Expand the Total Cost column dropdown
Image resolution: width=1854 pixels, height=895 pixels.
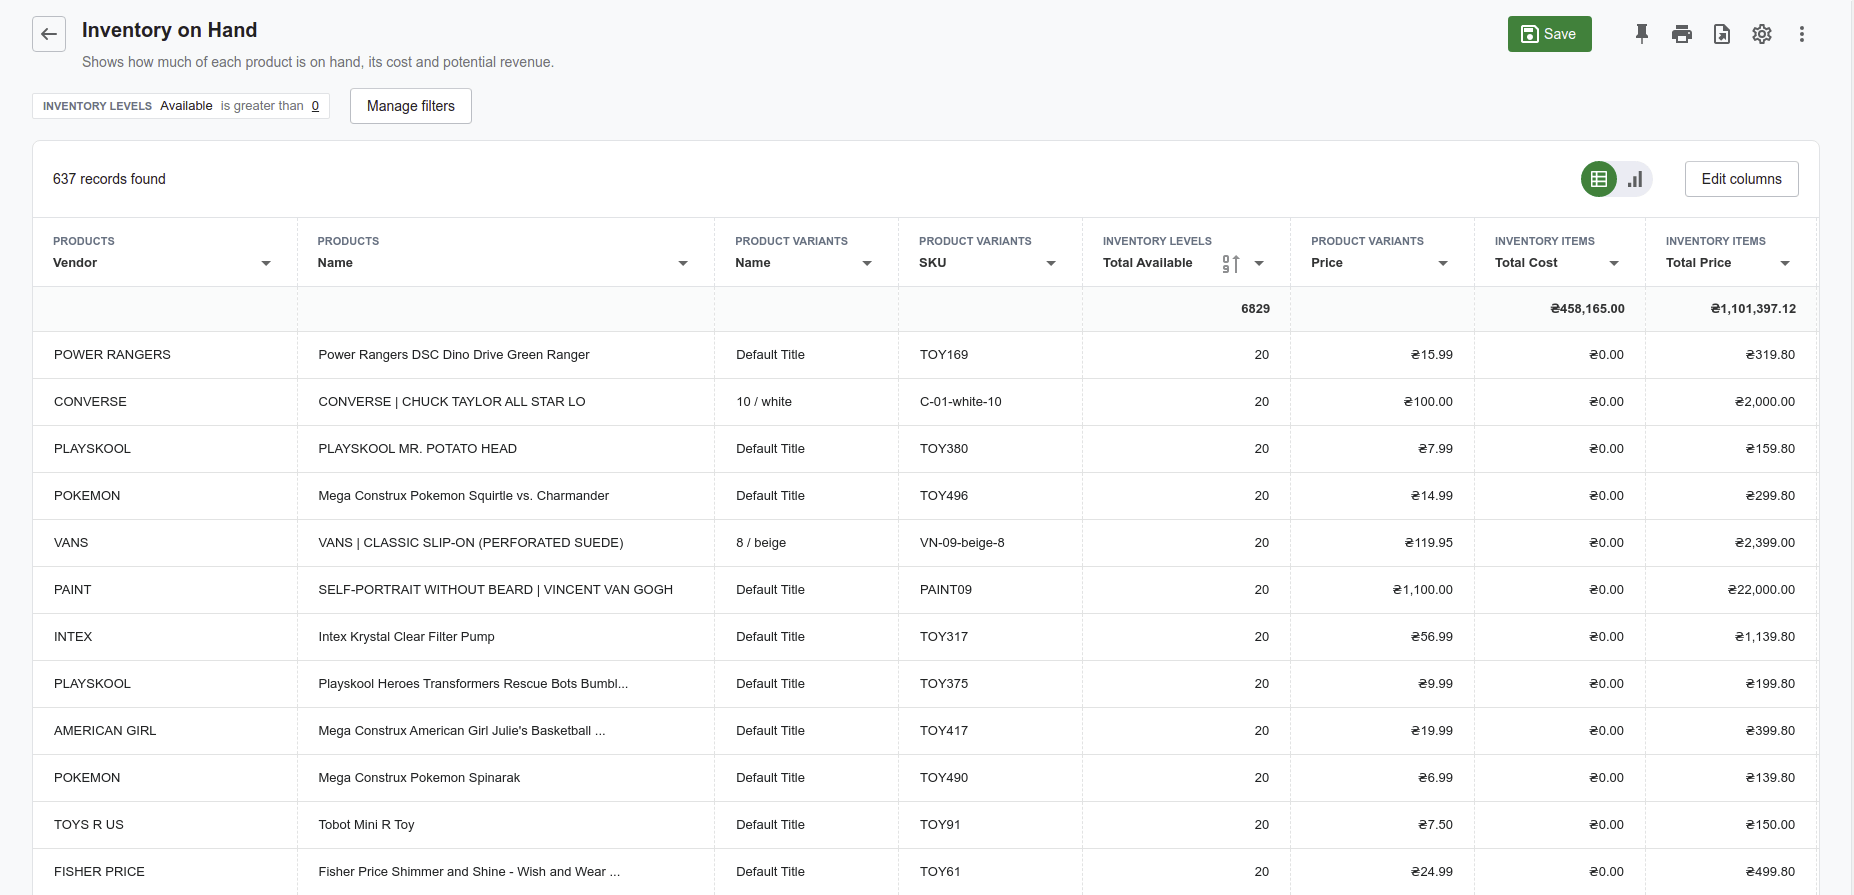(1614, 263)
